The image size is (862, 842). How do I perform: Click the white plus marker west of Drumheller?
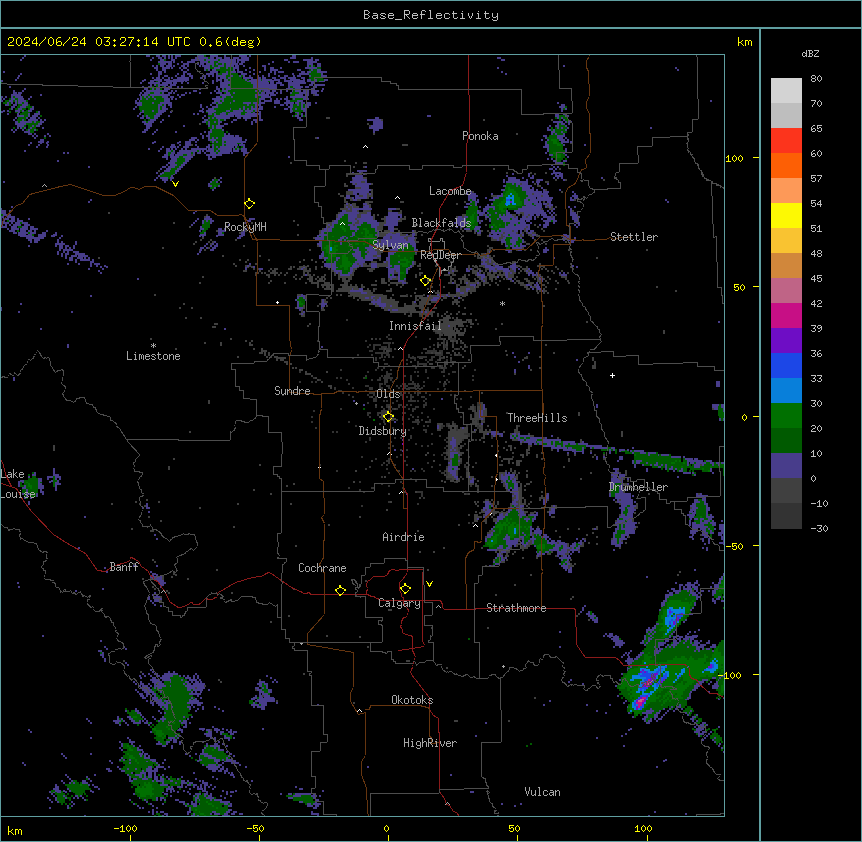[x=612, y=375]
